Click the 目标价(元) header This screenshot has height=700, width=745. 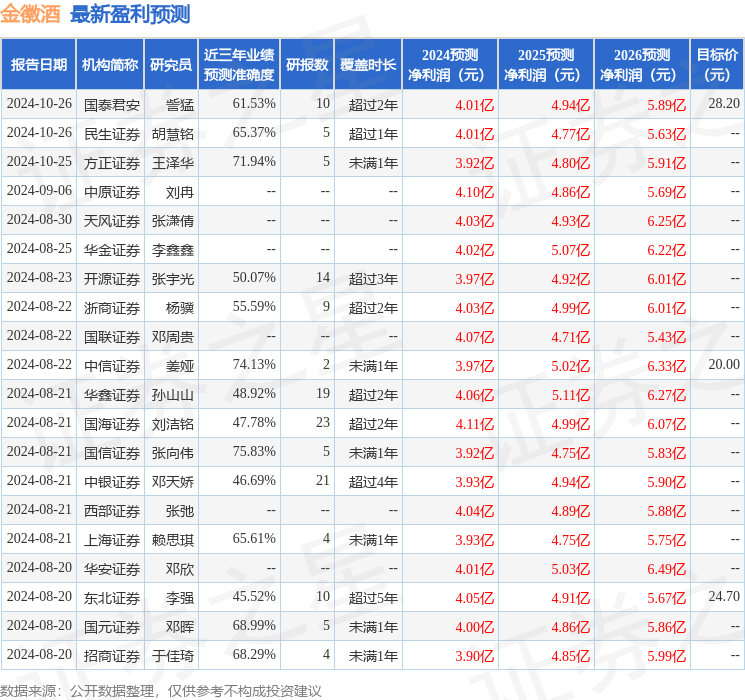[717, 65]
